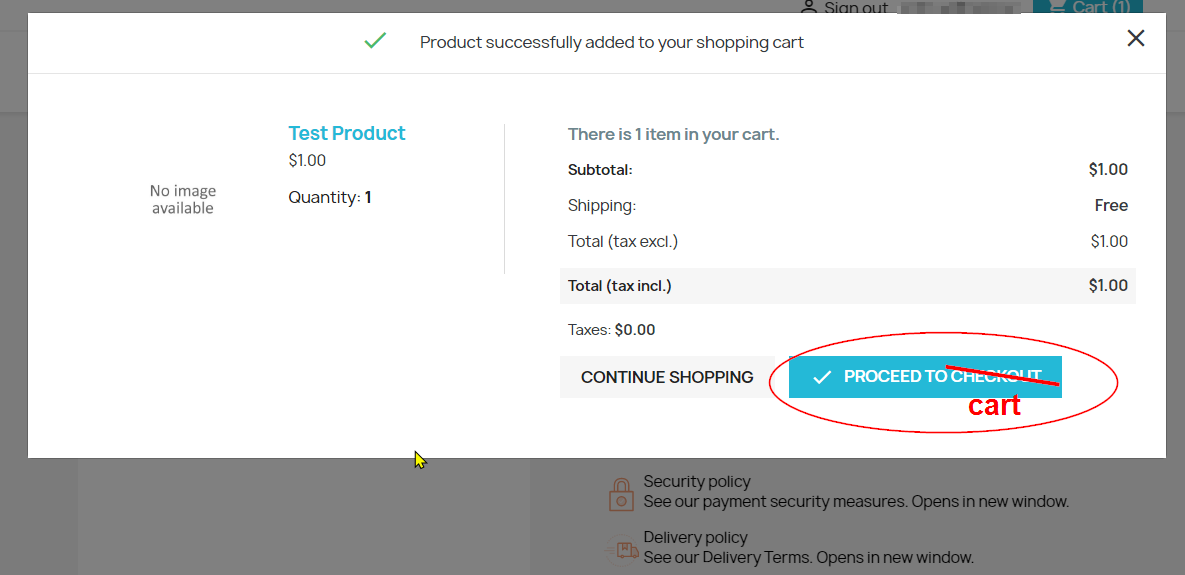
Task: Click the Continue Shopping button
Action: tap(667, 377)
